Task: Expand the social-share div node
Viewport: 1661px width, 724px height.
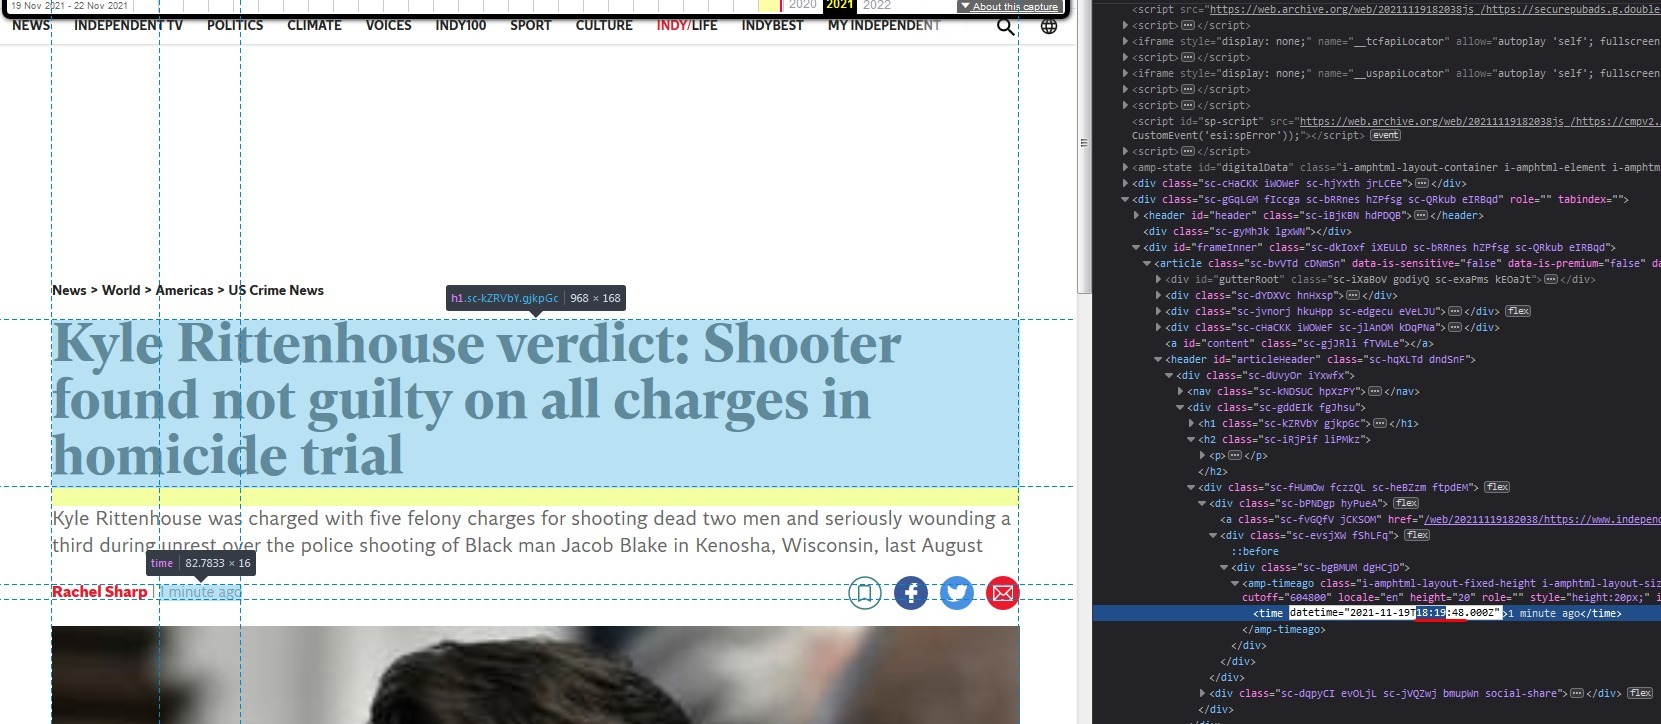Action: pyautogui.click(x=1202, y=693)
